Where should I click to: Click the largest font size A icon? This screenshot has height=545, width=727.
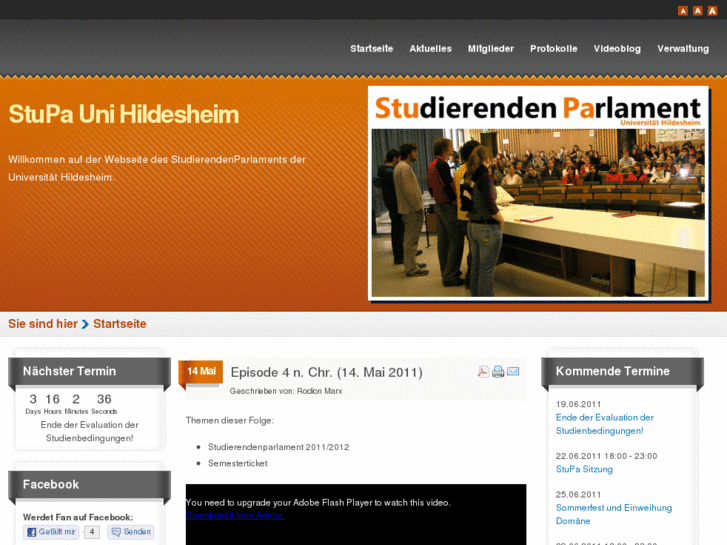(x=712, y=11)
